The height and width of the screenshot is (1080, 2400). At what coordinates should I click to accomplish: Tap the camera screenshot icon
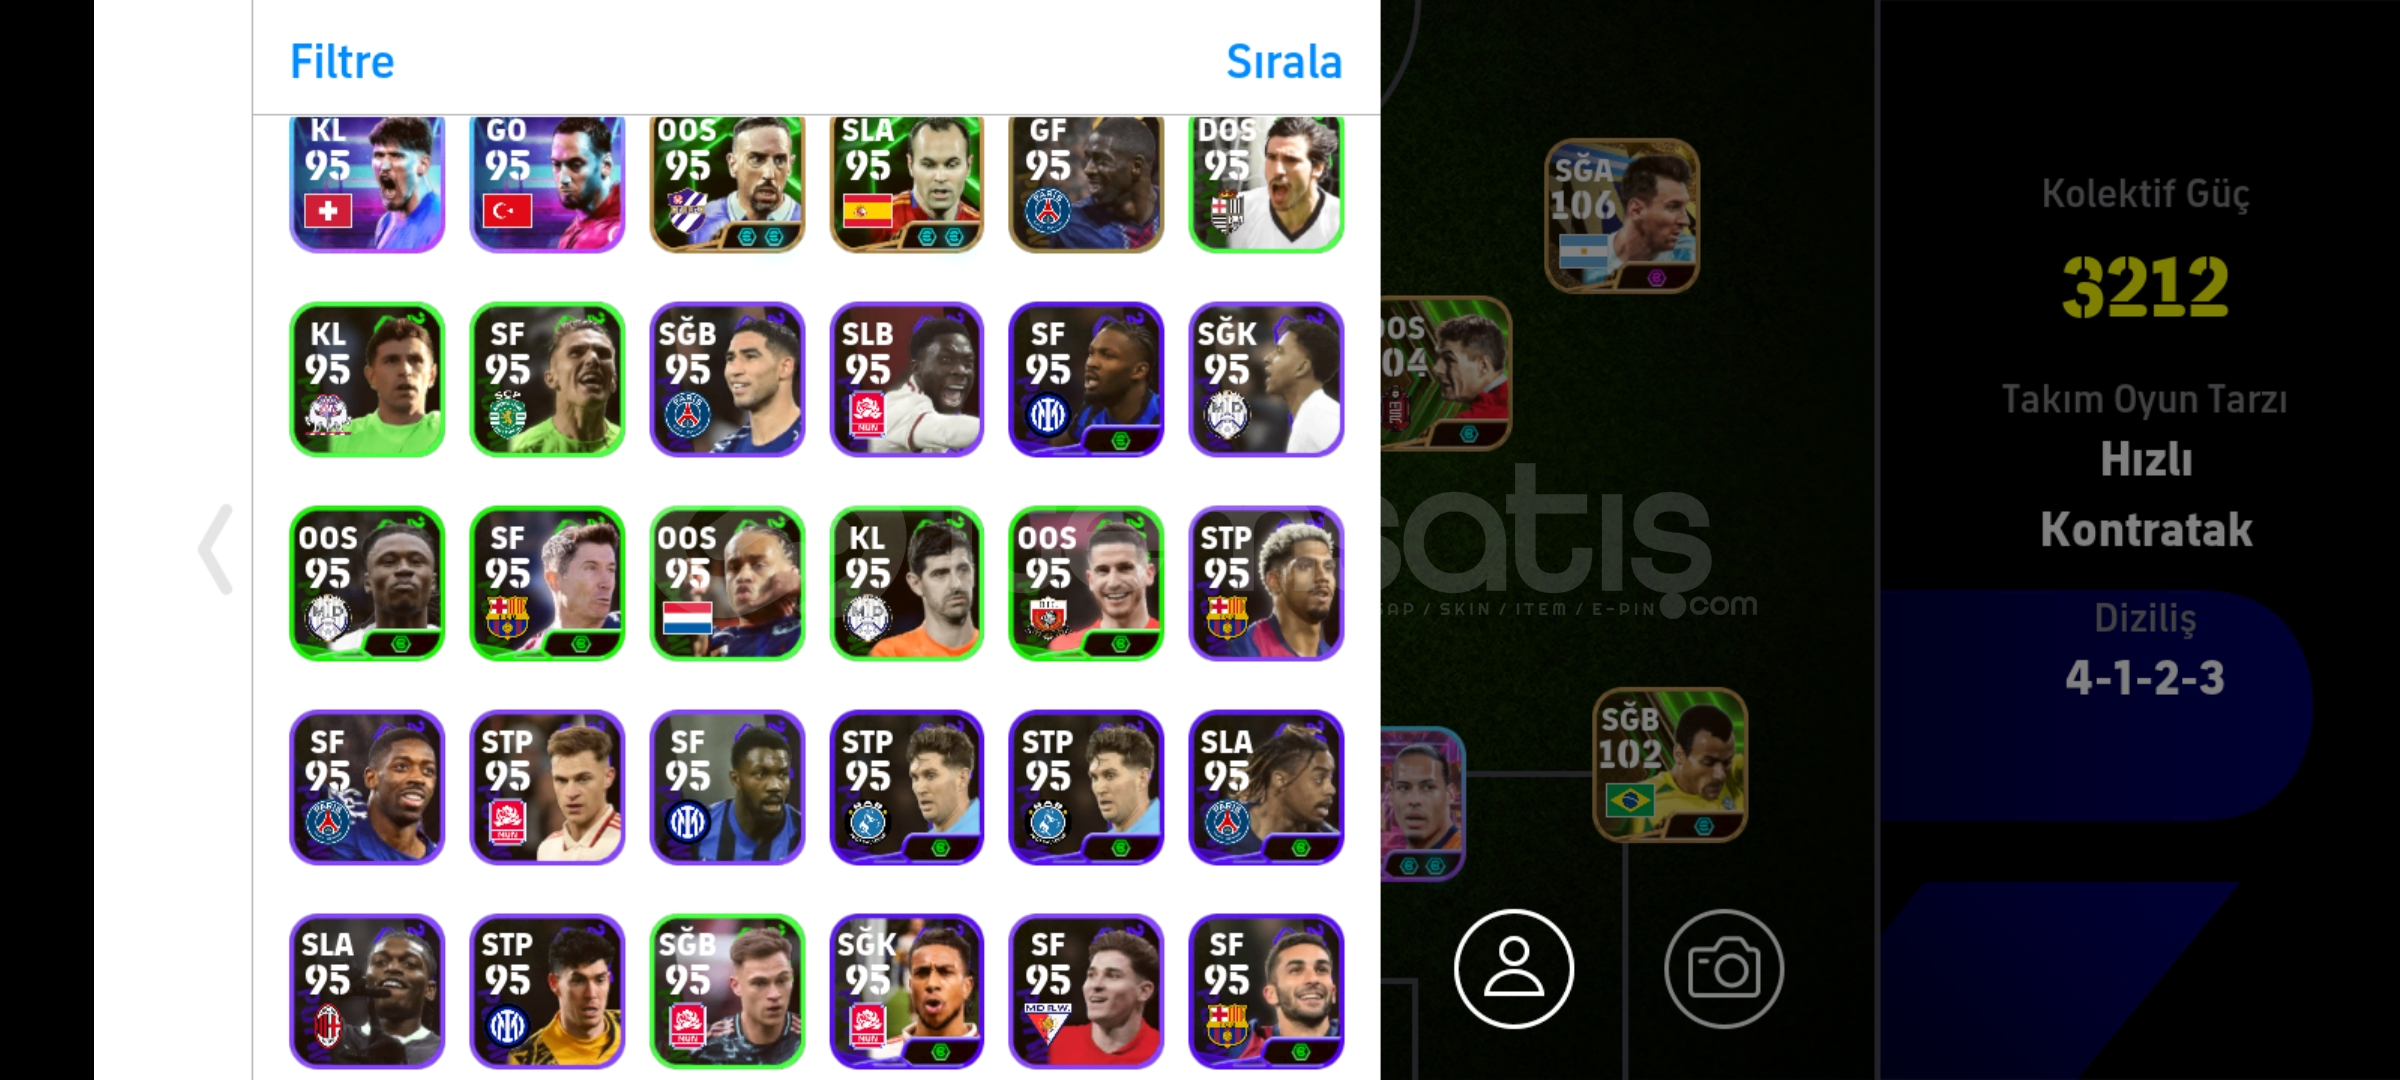(x=1724, y=968)
